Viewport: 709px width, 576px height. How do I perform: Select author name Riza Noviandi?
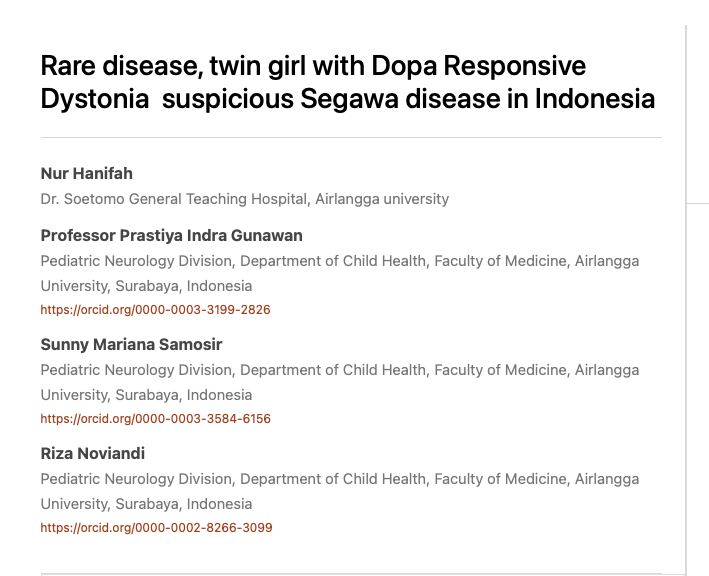point(93,453)
